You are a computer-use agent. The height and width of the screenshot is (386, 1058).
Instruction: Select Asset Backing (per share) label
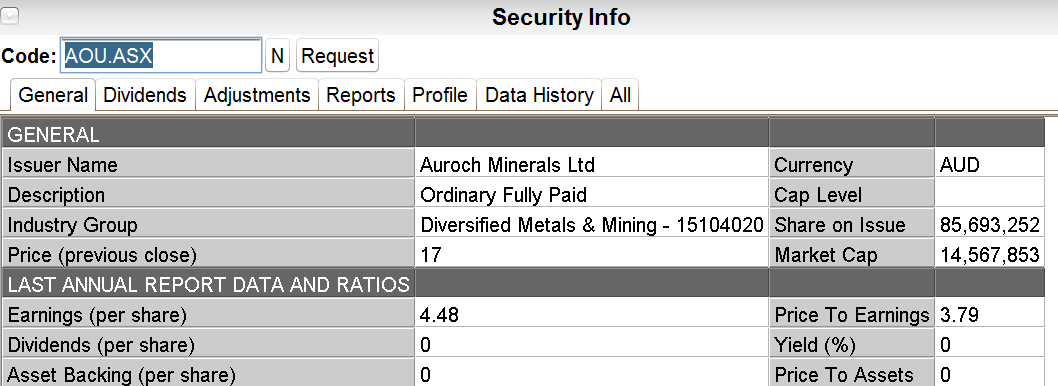click(208, 374)
